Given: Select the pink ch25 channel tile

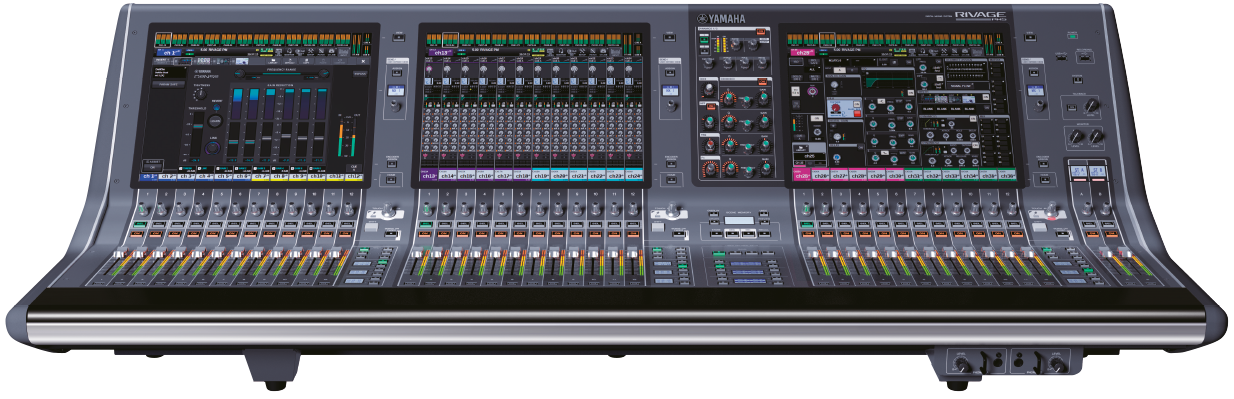Looking at the screenshot, I should point(801,175).
